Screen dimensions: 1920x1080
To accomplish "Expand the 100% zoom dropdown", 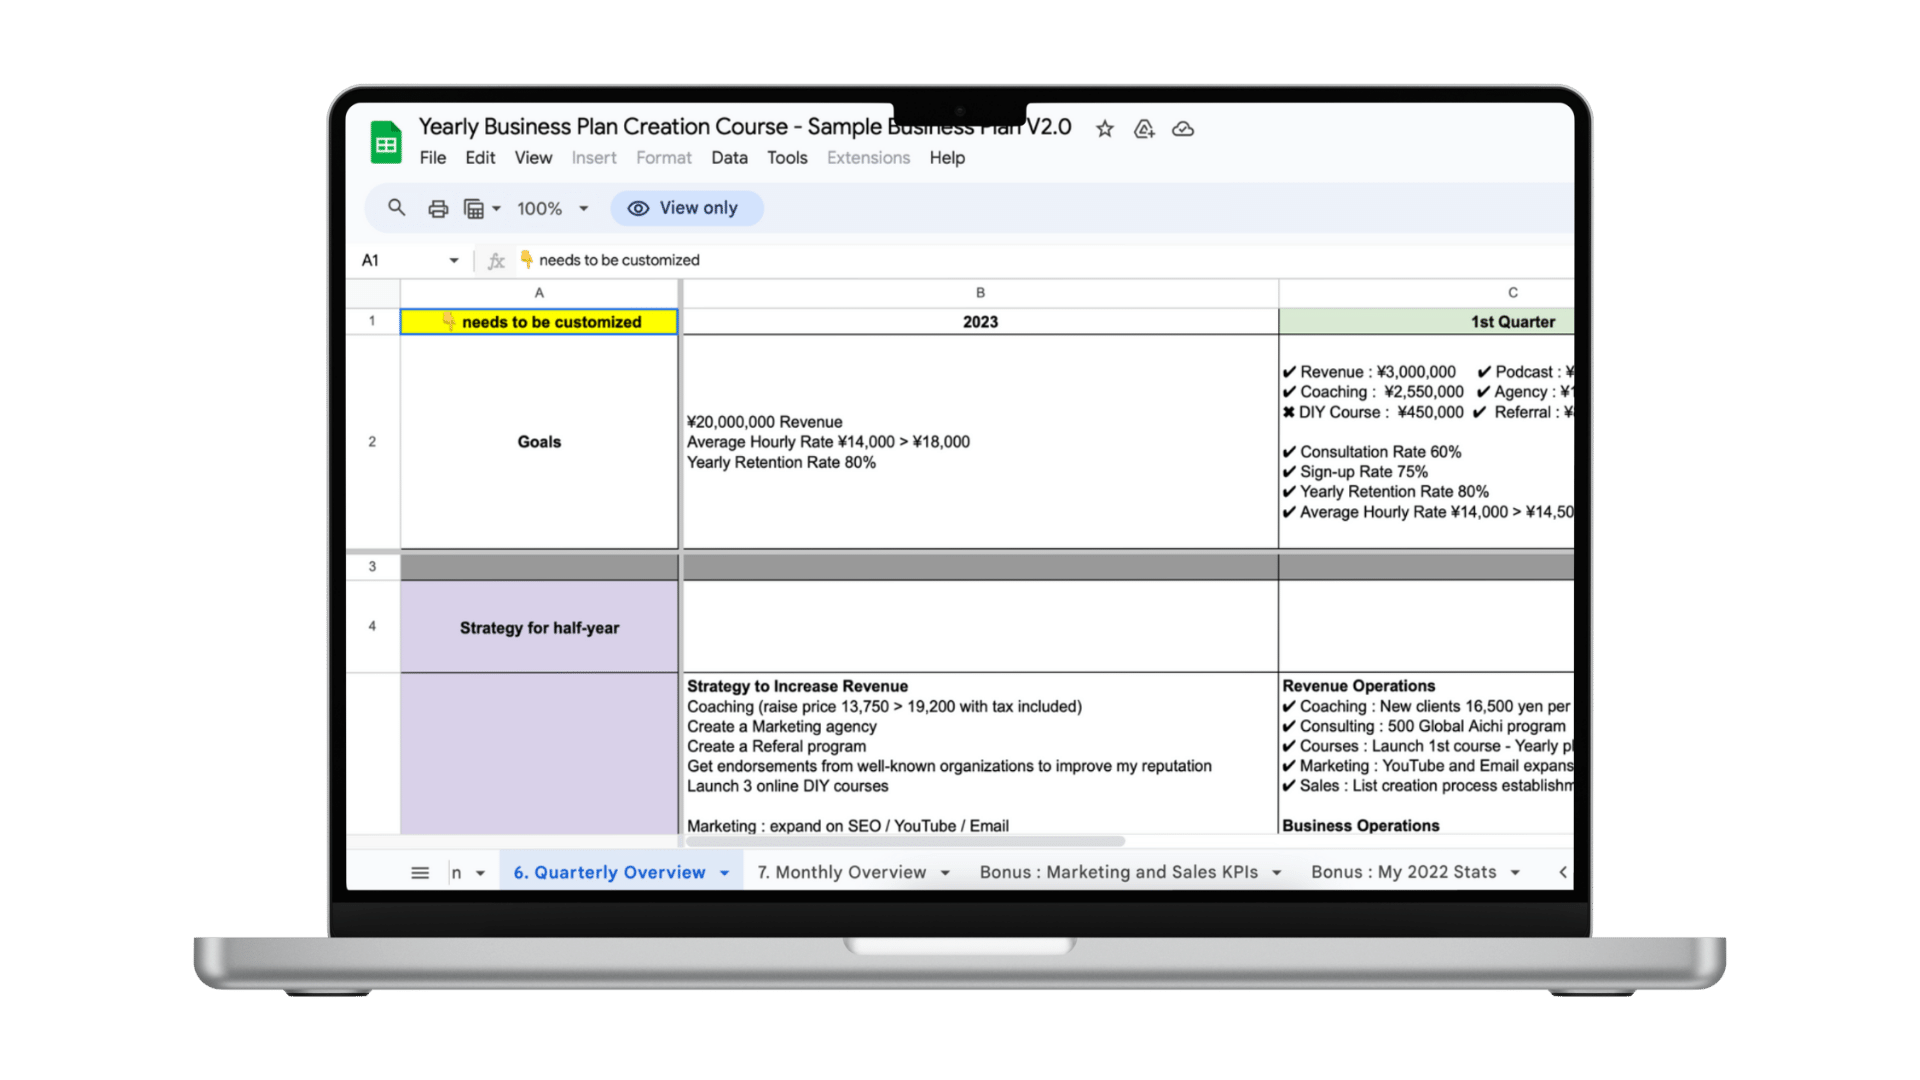I will [583, 209].
